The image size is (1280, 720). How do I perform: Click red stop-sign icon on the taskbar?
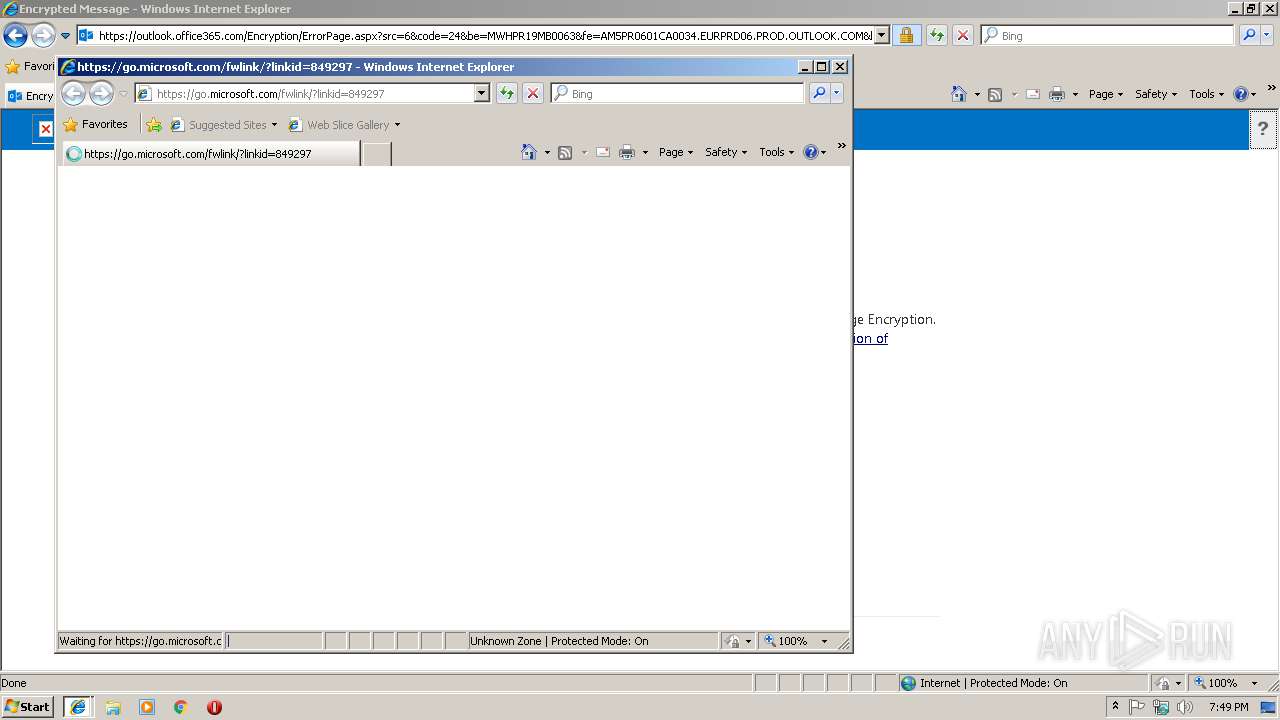tap(214, 707)
